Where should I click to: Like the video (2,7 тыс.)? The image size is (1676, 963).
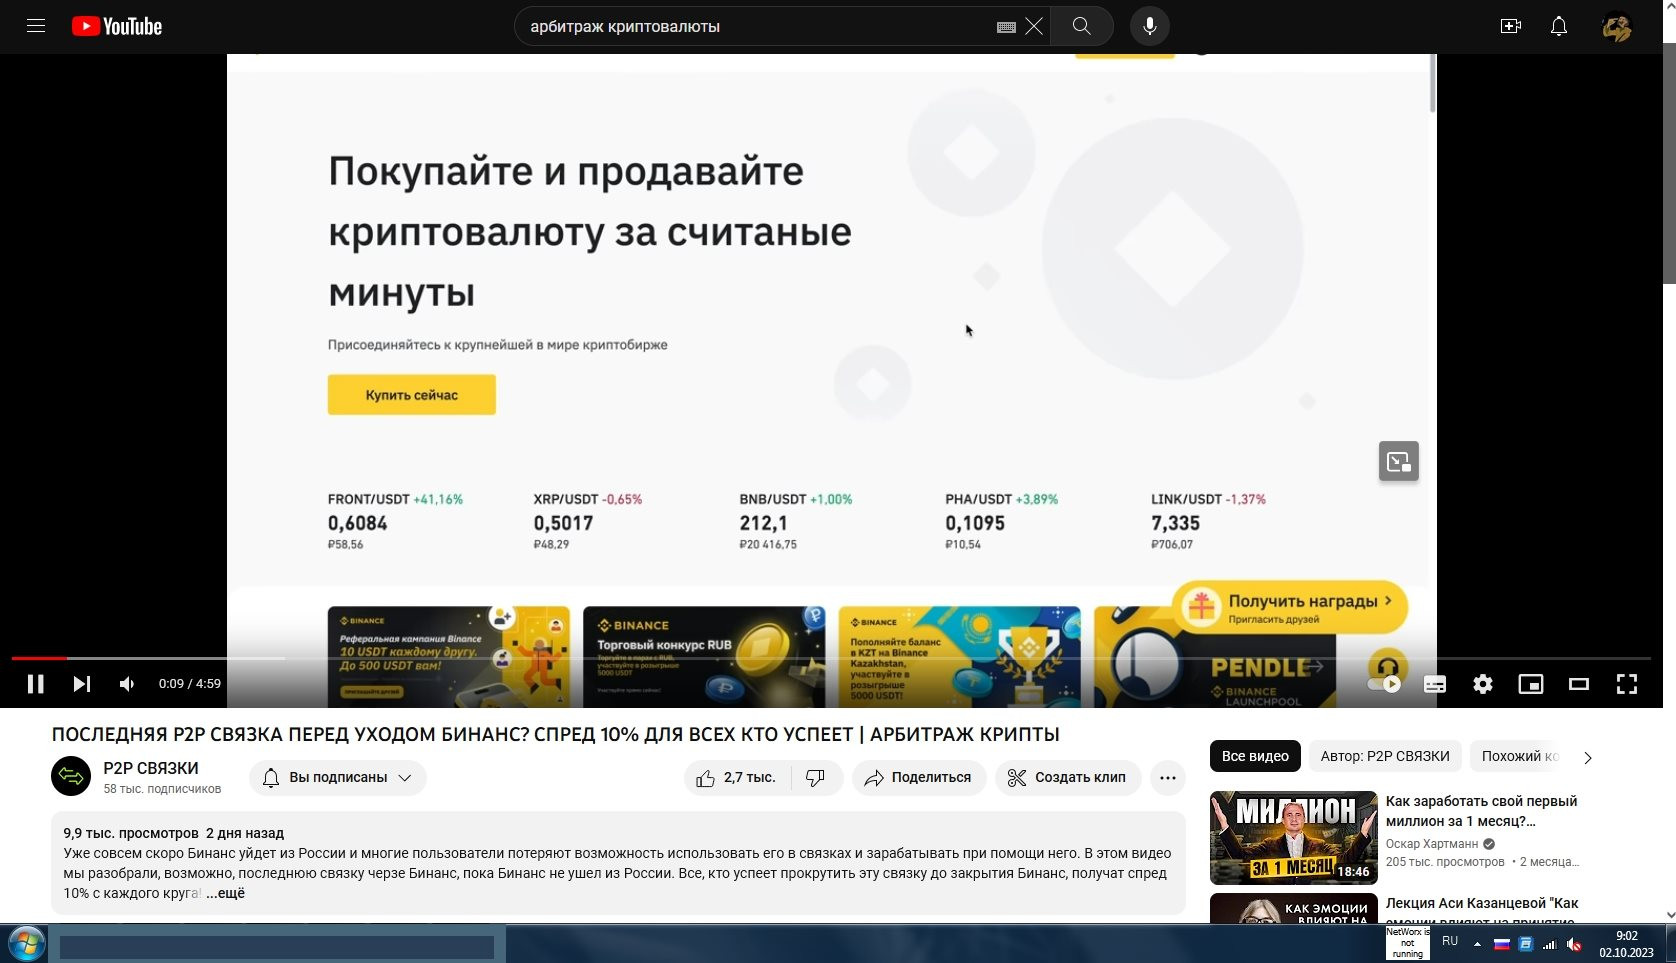point(737,777)
